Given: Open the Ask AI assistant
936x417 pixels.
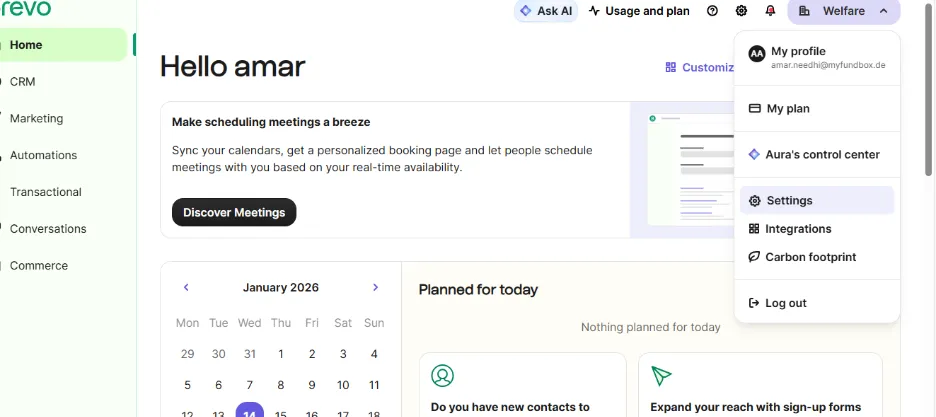Looking at the screenshot, I should [x=546, y=11].
